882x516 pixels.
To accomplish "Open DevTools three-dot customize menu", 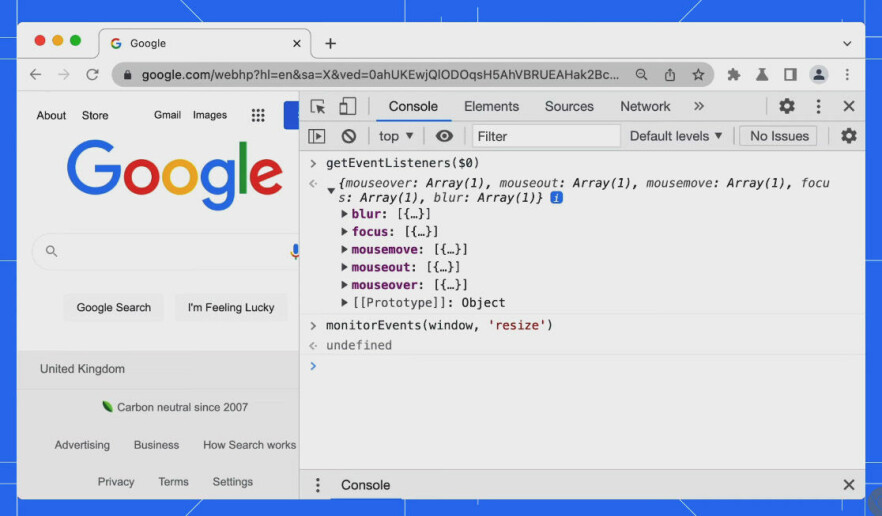I will coord(818,106).
